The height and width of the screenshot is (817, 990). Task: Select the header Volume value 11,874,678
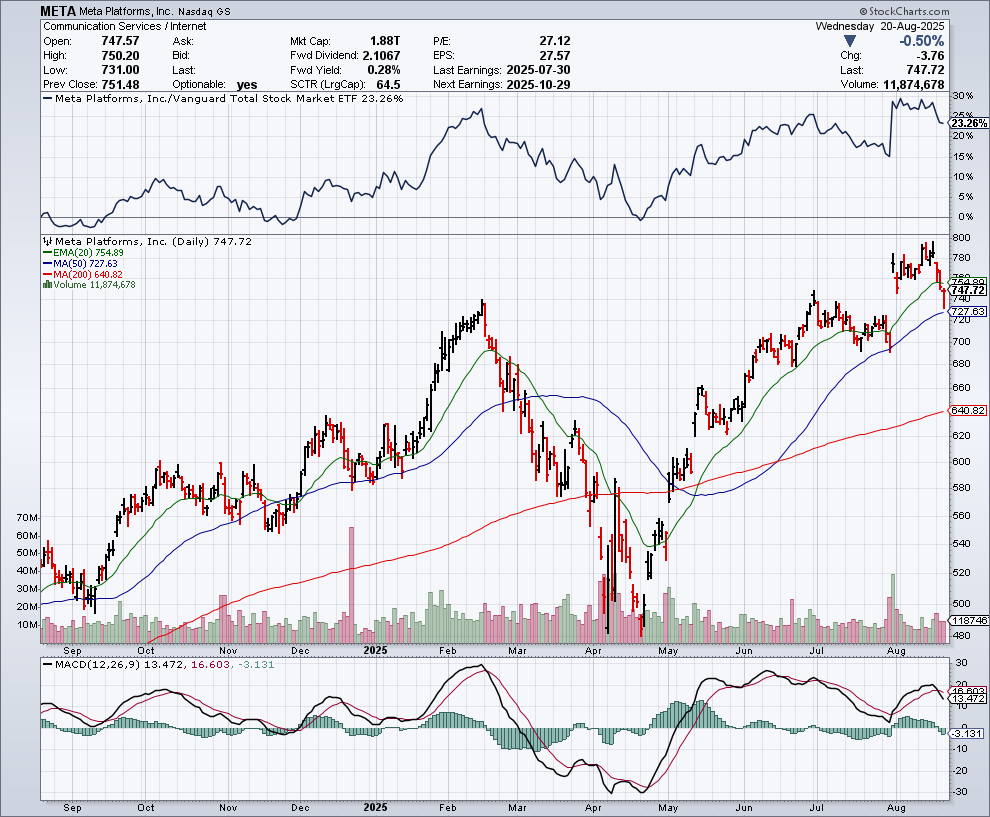pos(914,85)
